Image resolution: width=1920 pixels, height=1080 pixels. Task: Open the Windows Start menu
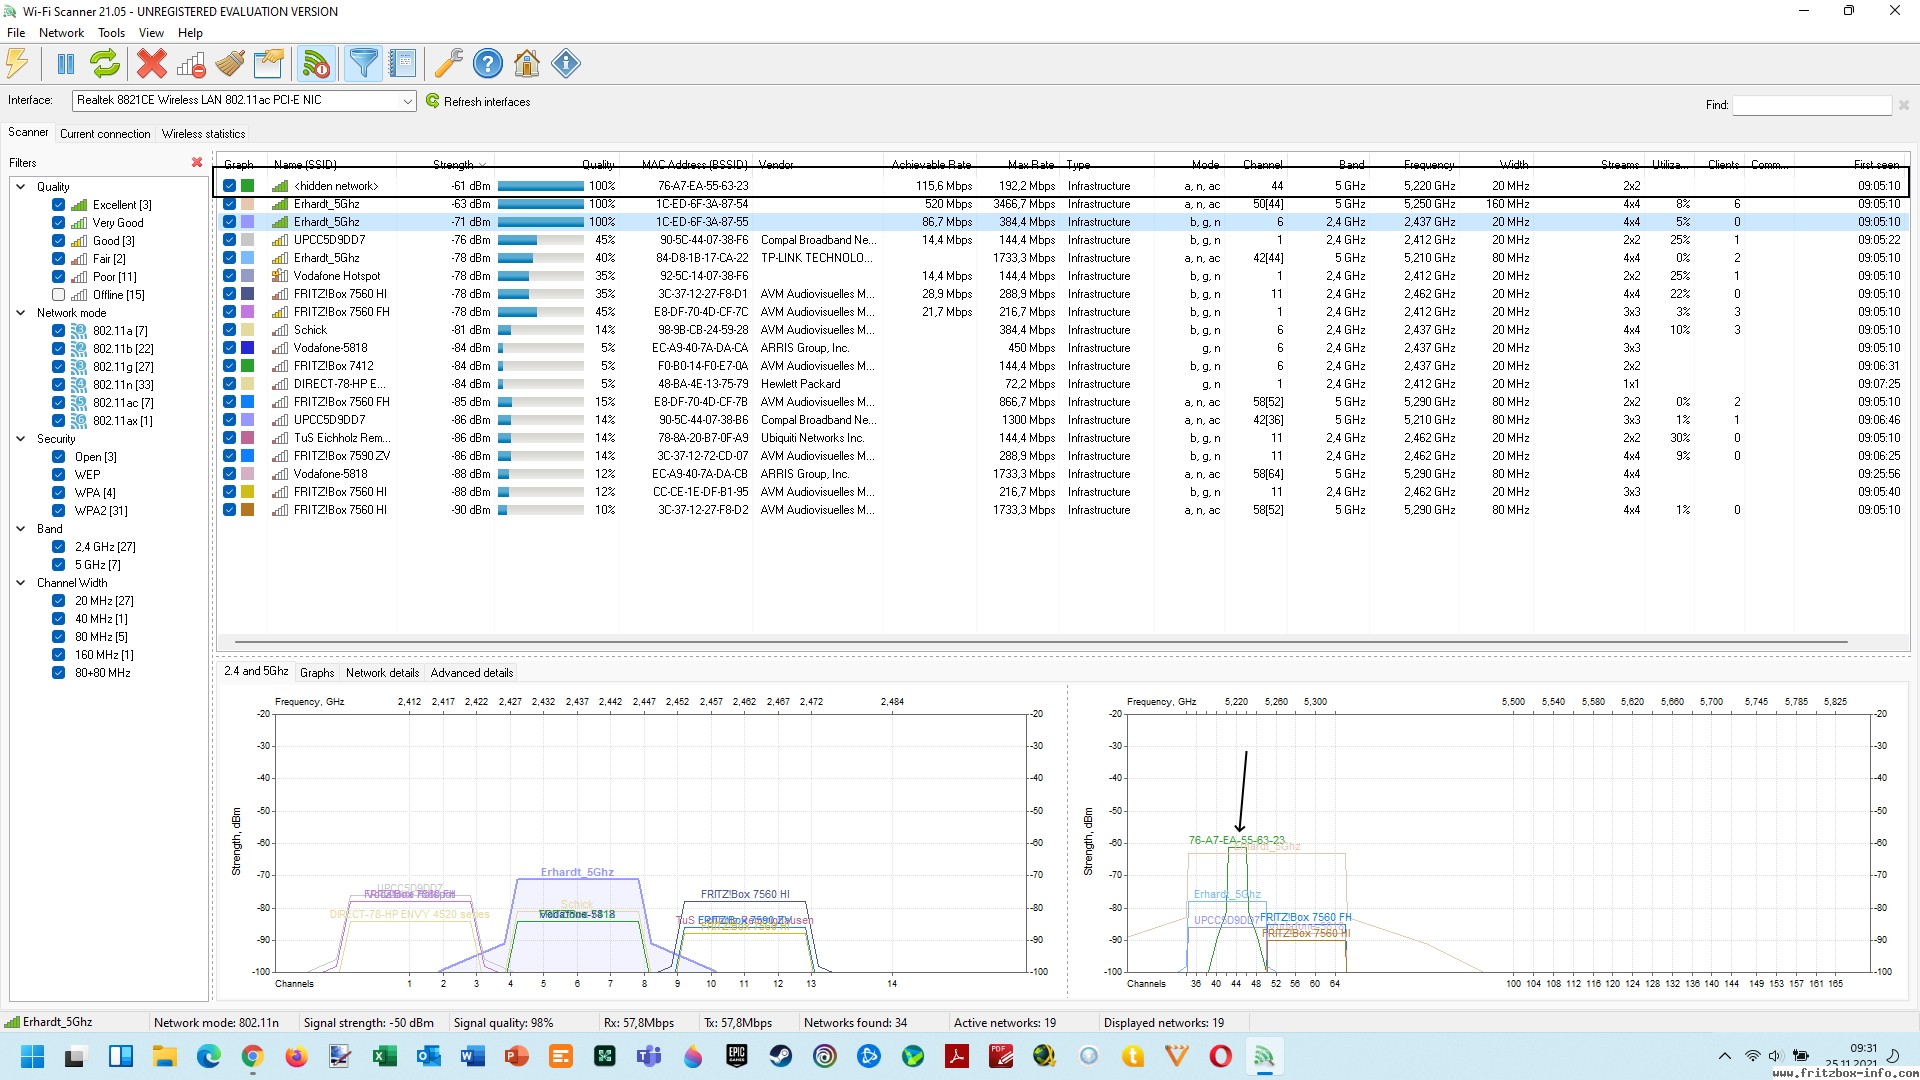click(x=32, y=1056)
